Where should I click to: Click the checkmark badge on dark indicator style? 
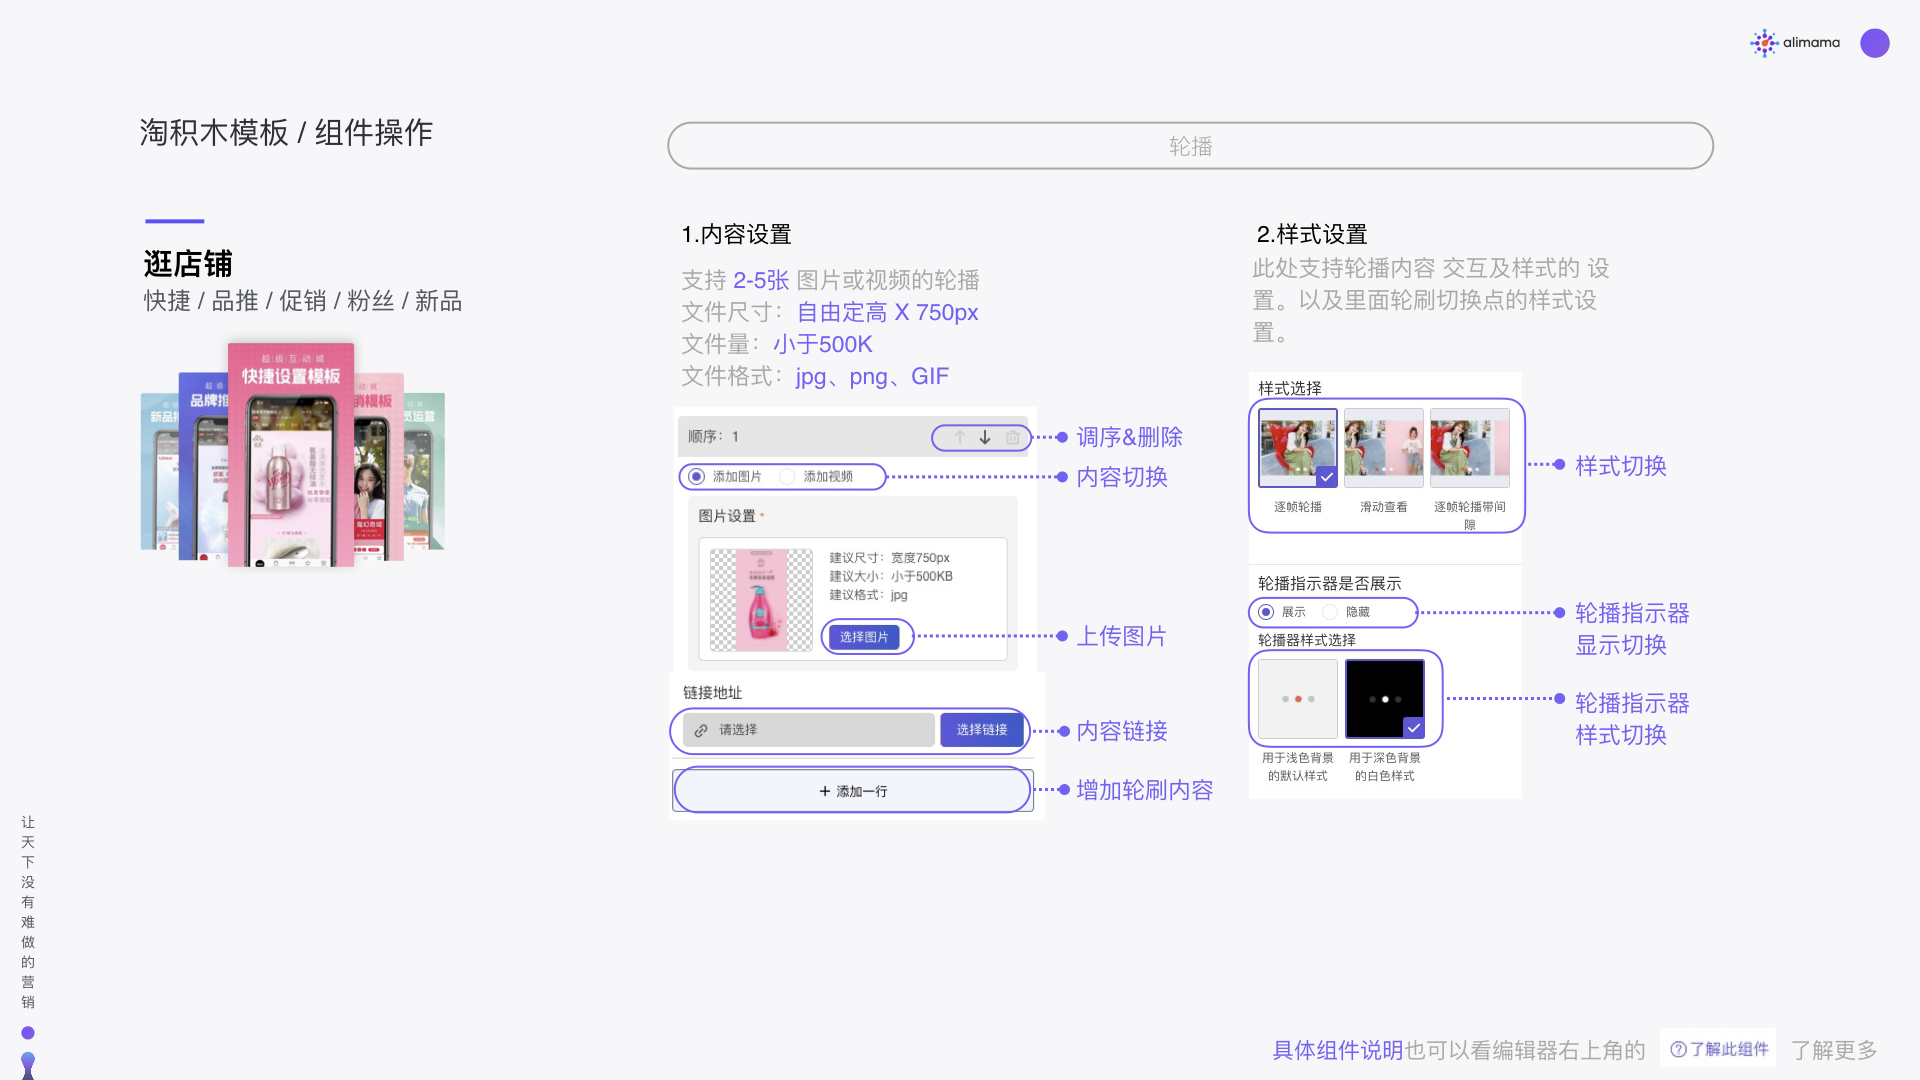coord(1413,728)
